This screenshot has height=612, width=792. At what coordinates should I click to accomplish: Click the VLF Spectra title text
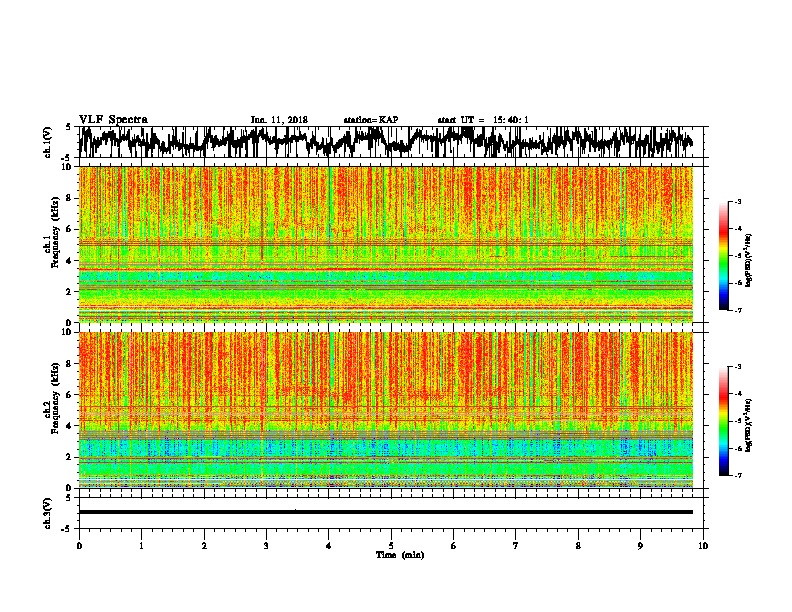pos(113,120)
